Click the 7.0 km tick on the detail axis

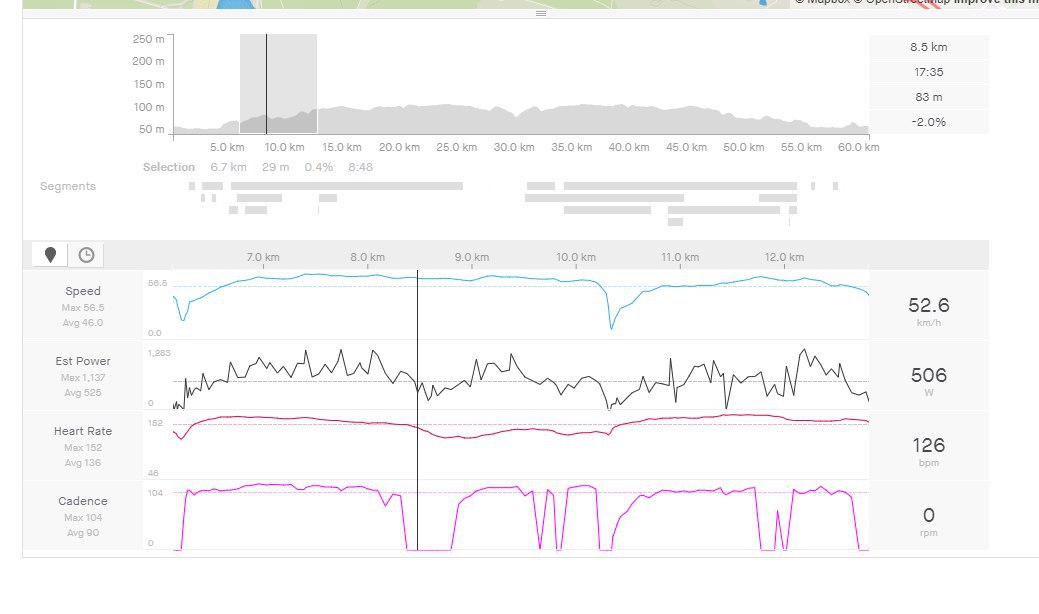[x=263, y=257]
